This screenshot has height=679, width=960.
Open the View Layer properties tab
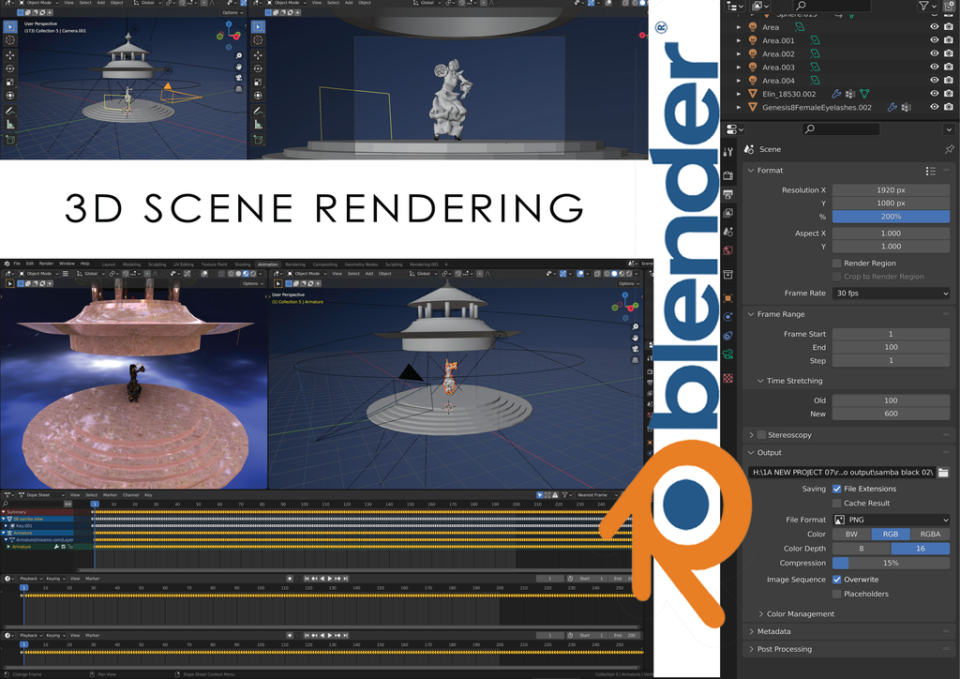point(728,213)
